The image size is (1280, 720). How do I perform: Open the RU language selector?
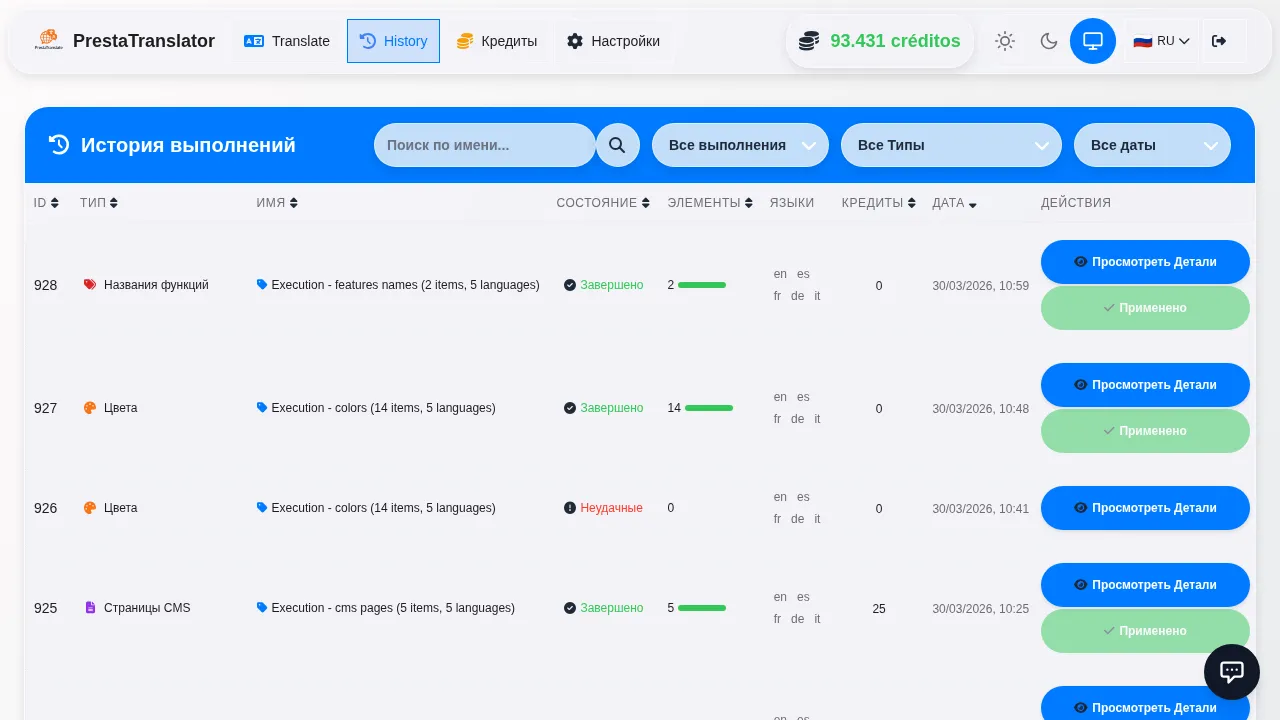click(x=1161, y=41)
